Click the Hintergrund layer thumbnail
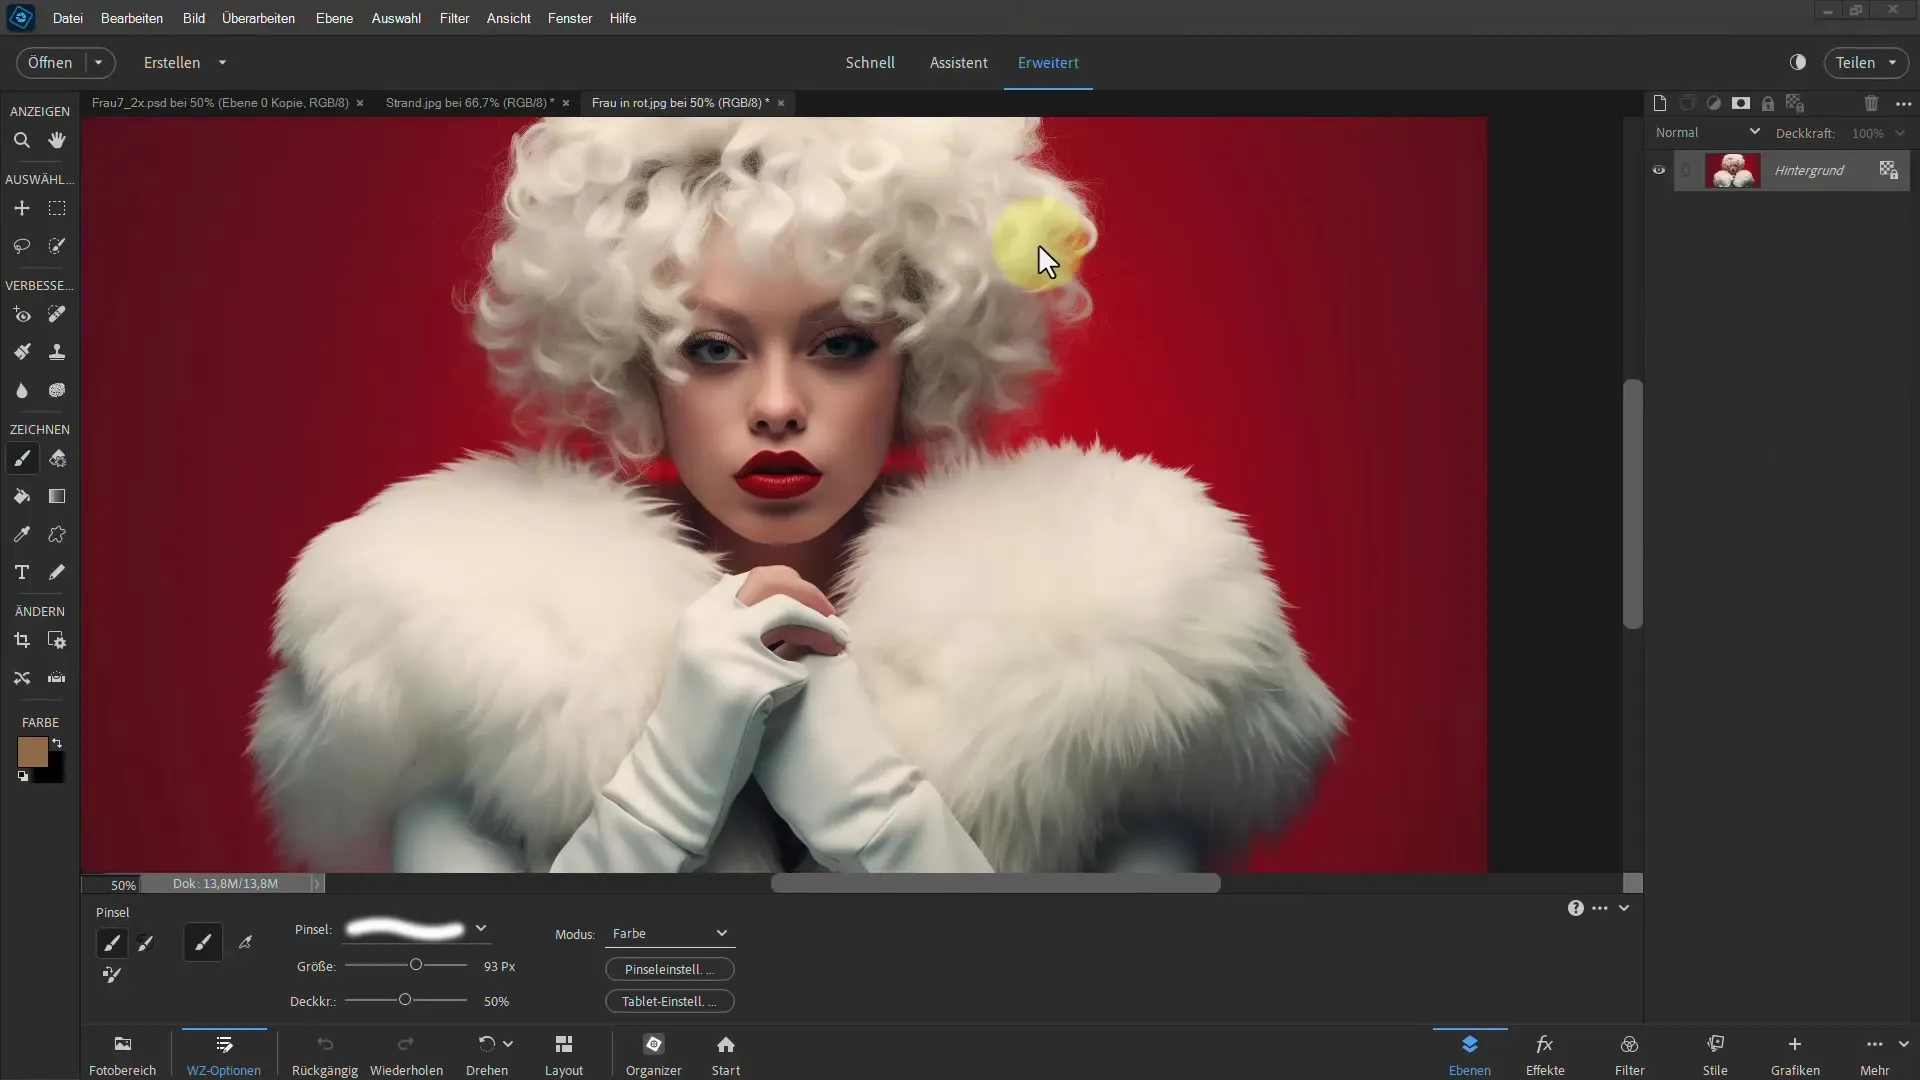Image resolution: width=1920 pixels, height=1080 pixels. pyautogui.click(x=1733, y=170)
